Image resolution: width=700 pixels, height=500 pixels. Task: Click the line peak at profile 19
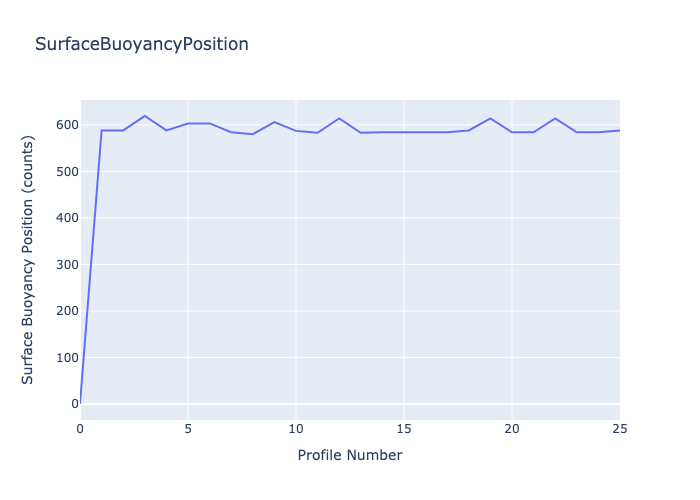(490, 118)
